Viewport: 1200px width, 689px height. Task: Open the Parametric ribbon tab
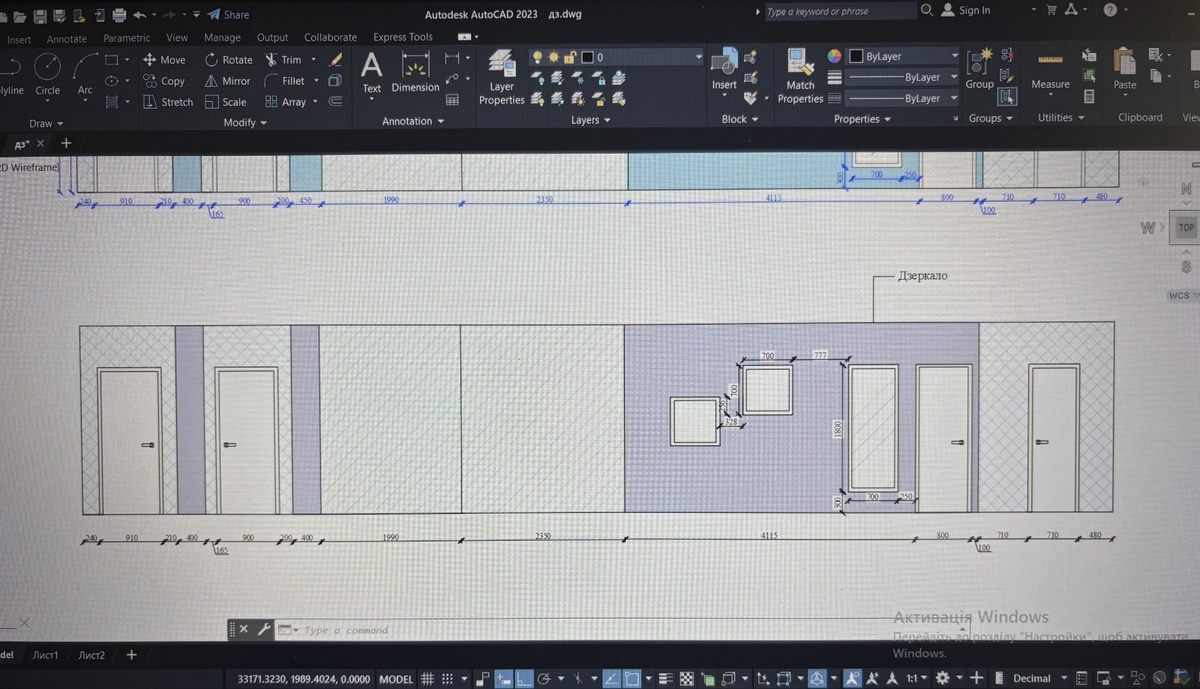tap(127, 38)
